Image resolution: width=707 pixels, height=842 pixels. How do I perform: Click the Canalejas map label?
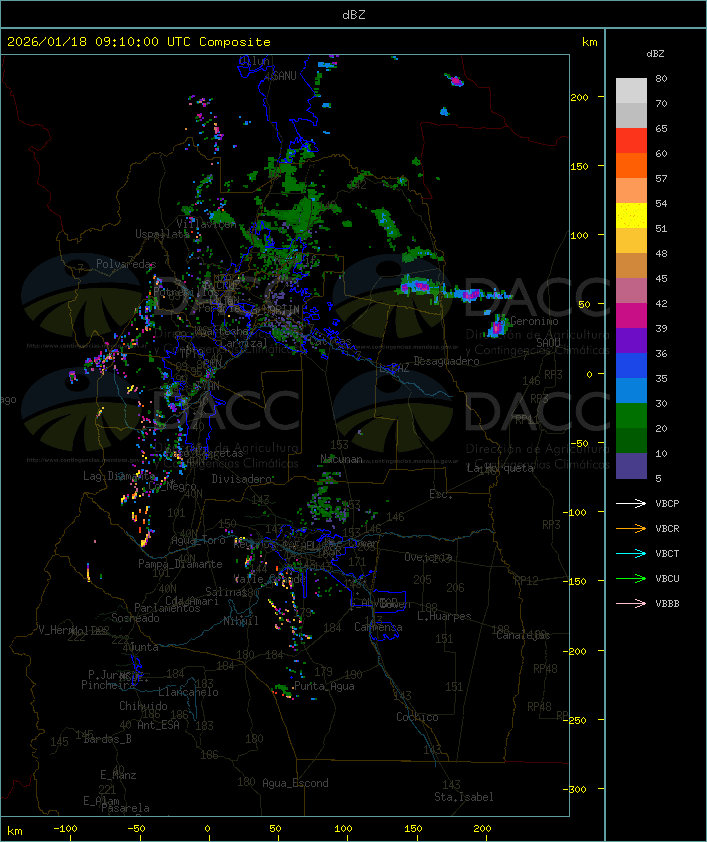coord(523,635)
